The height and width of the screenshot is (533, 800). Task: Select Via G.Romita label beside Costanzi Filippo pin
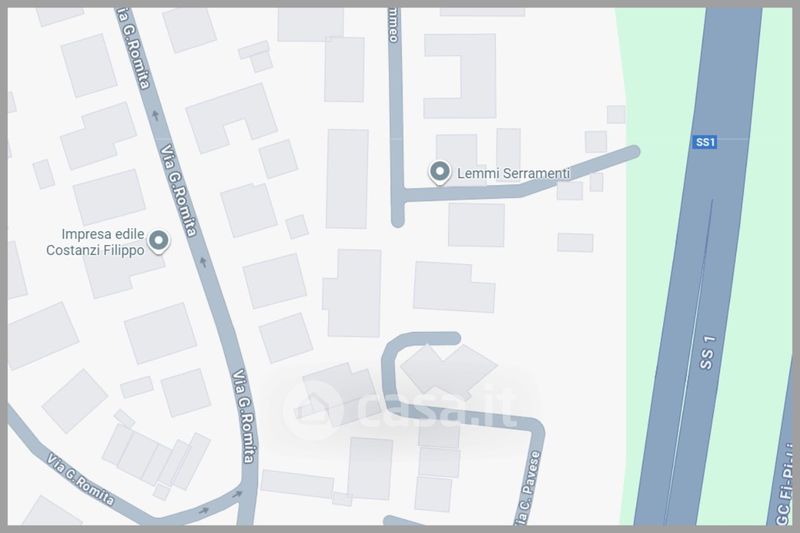(178, 191)
